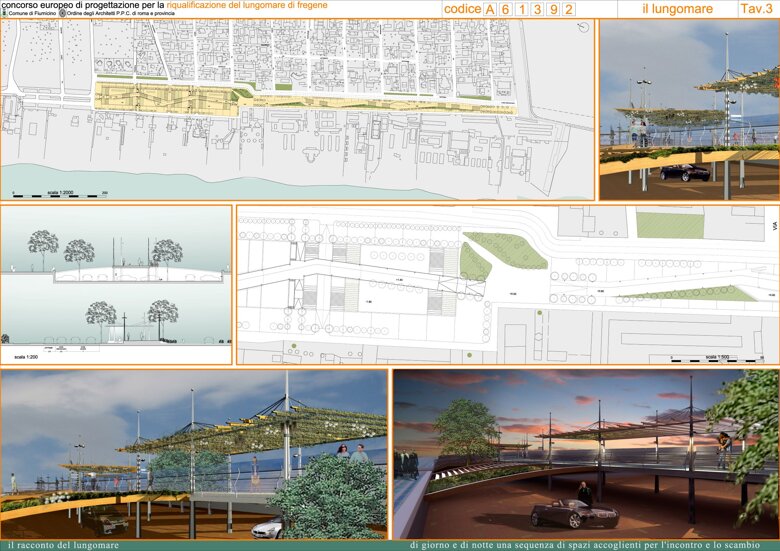The height and width of the screenshot is (551, 780).
Task: Open the daytime pergola render thumbnail
Action: coord(194,454)
